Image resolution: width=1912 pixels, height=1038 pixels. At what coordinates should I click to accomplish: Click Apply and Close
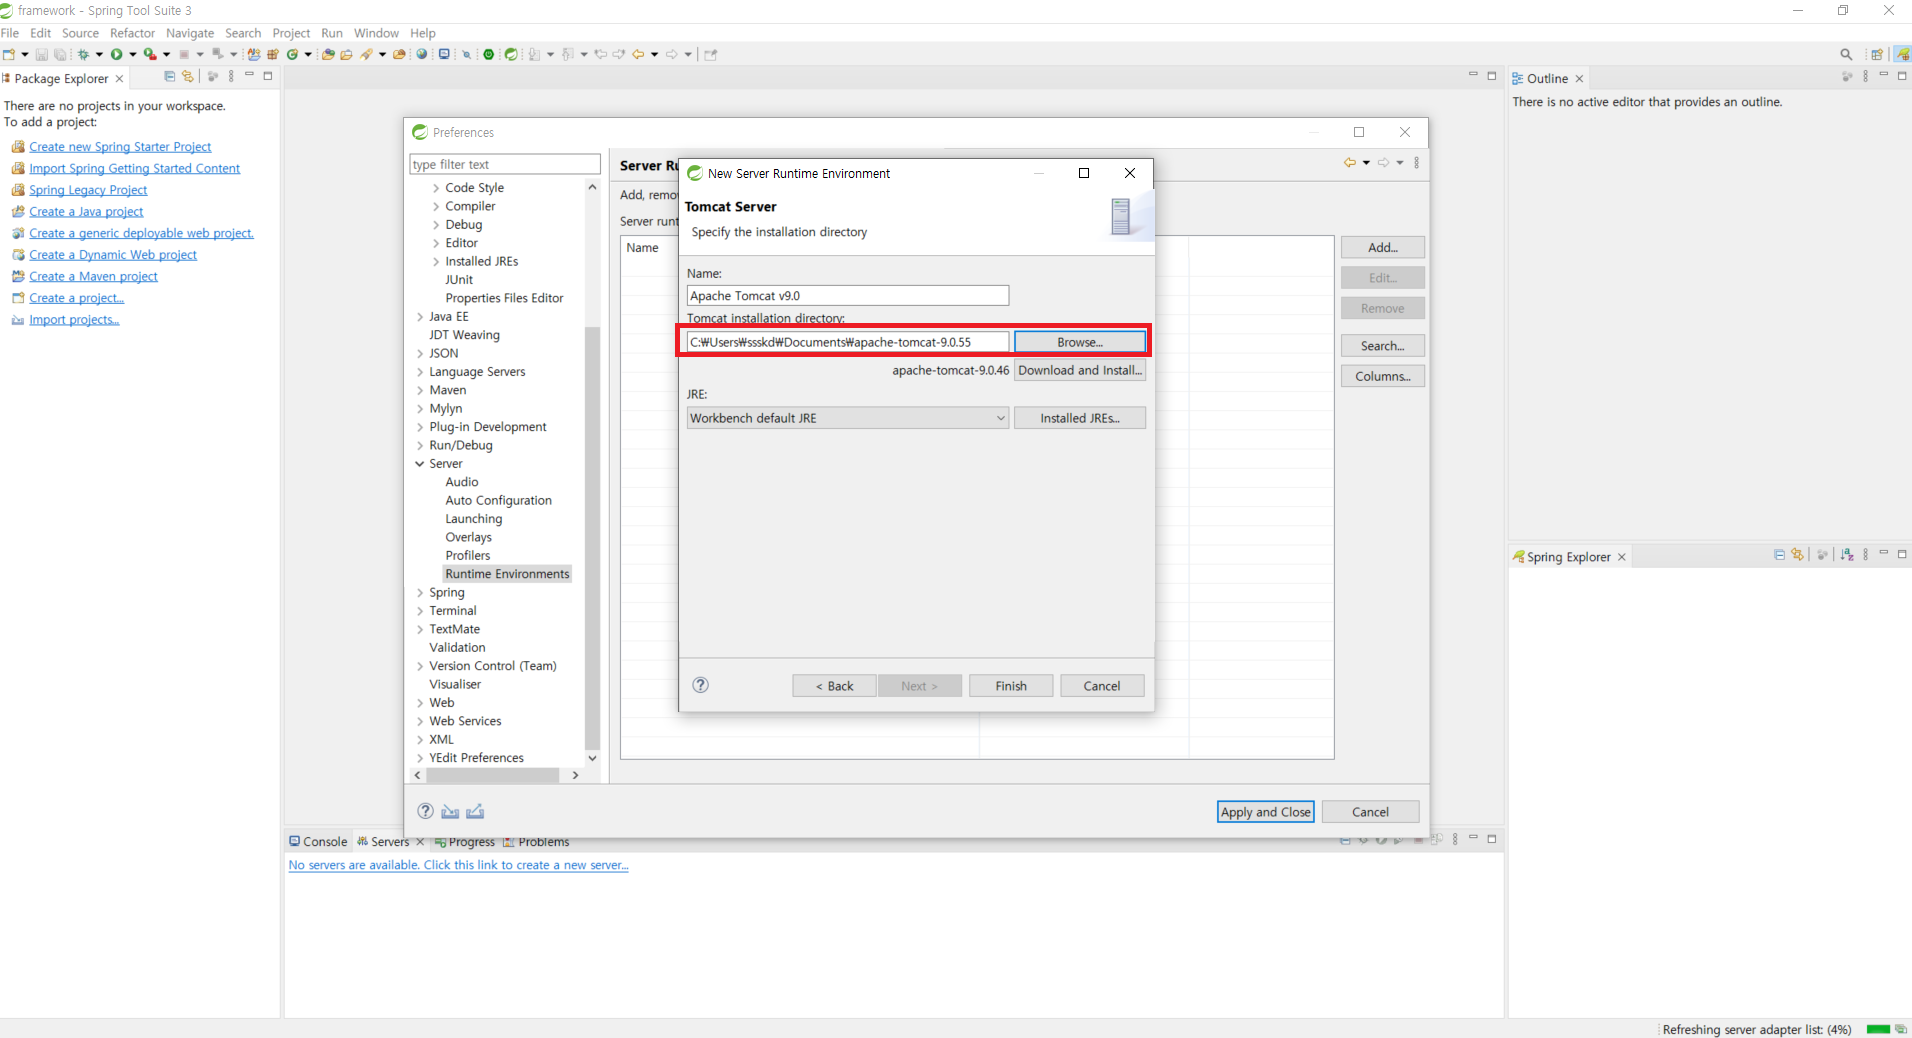click(x=1266, y=812)
